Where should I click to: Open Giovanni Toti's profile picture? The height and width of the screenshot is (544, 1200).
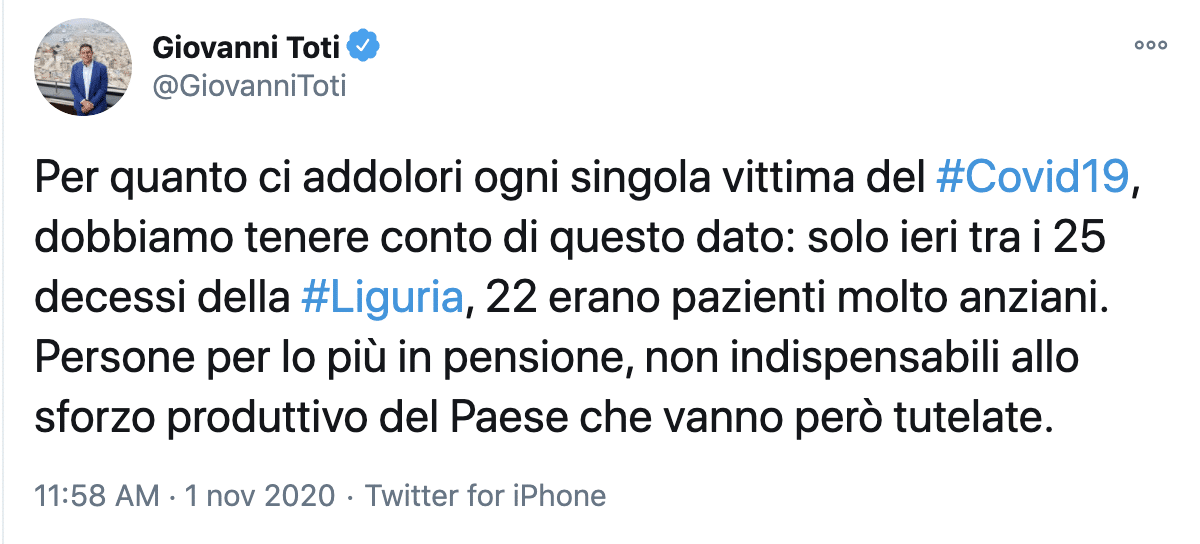pos(84,67)
